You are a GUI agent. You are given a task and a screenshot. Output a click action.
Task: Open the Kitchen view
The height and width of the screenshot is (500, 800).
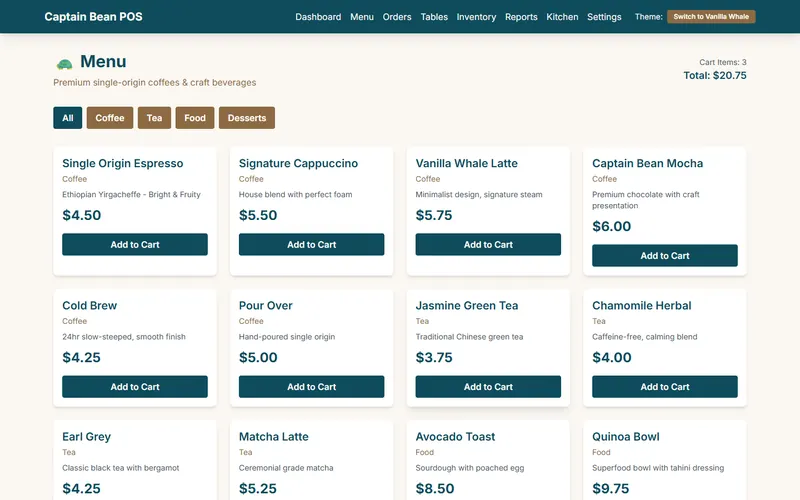coord(562,17)
